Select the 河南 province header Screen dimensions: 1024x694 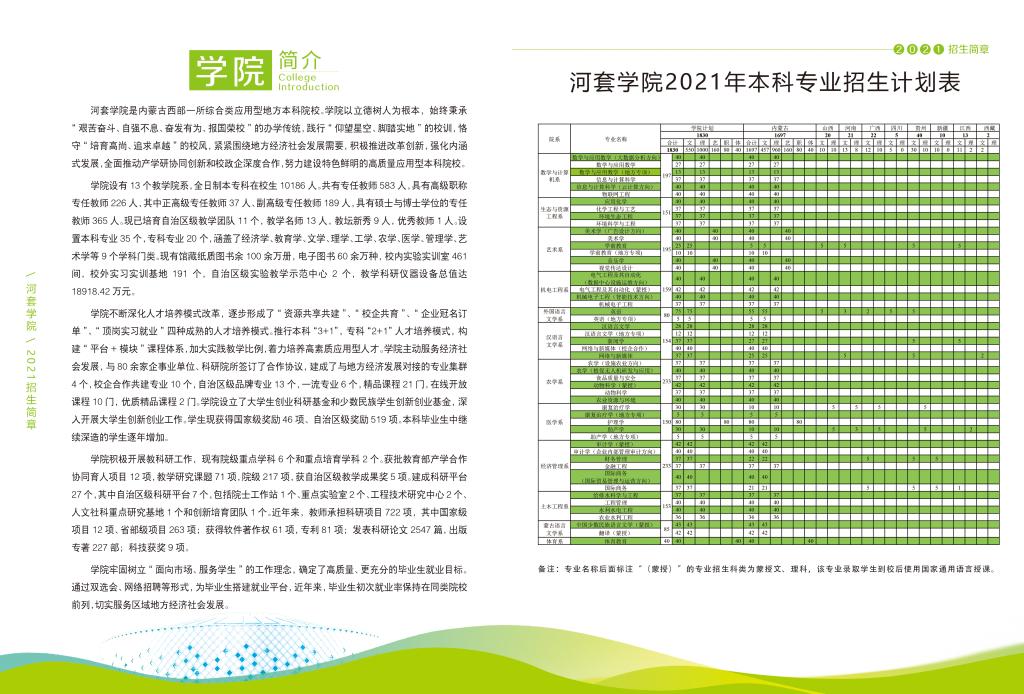[x=850, y=128]
